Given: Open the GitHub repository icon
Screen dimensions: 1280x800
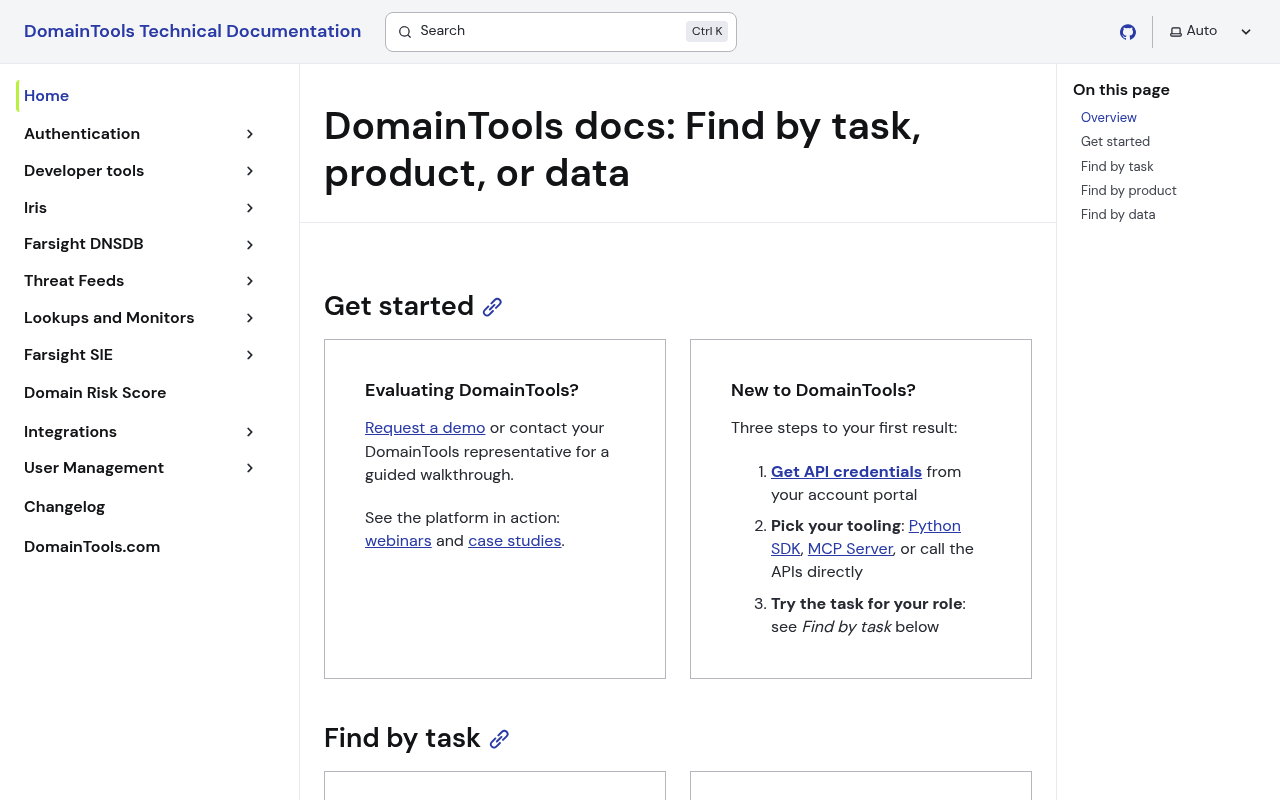Looking at the screenshot, I should pos(1128,32).
